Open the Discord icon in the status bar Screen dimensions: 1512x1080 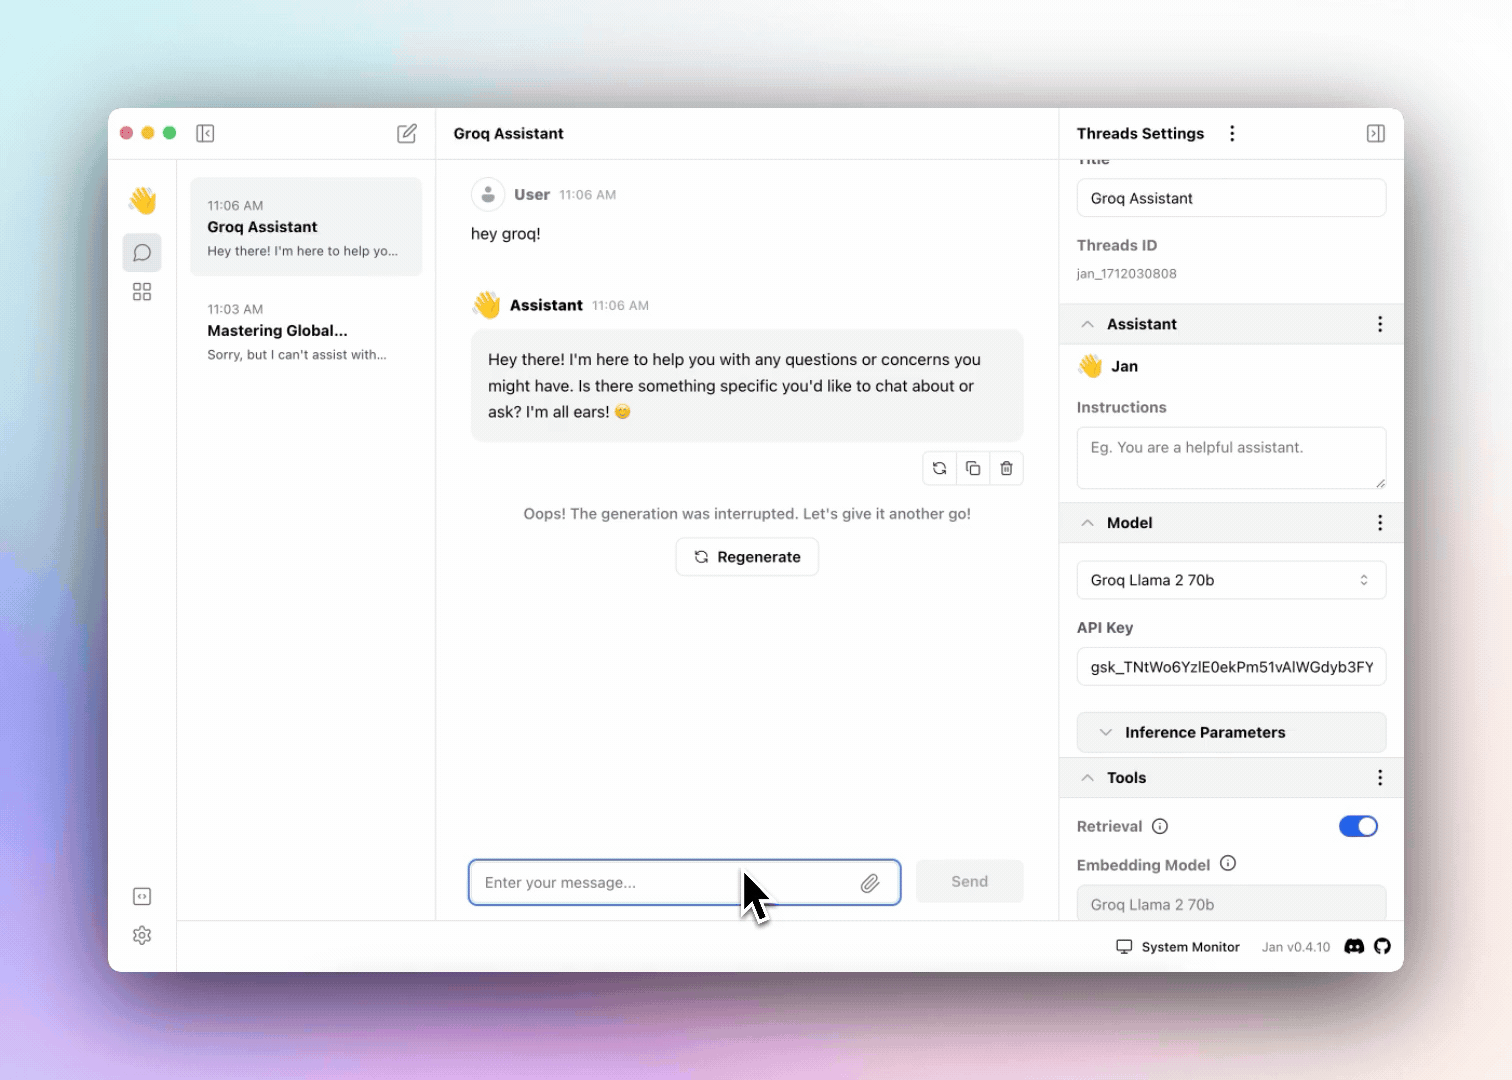pyautogui.click(x=1354, y=946)
